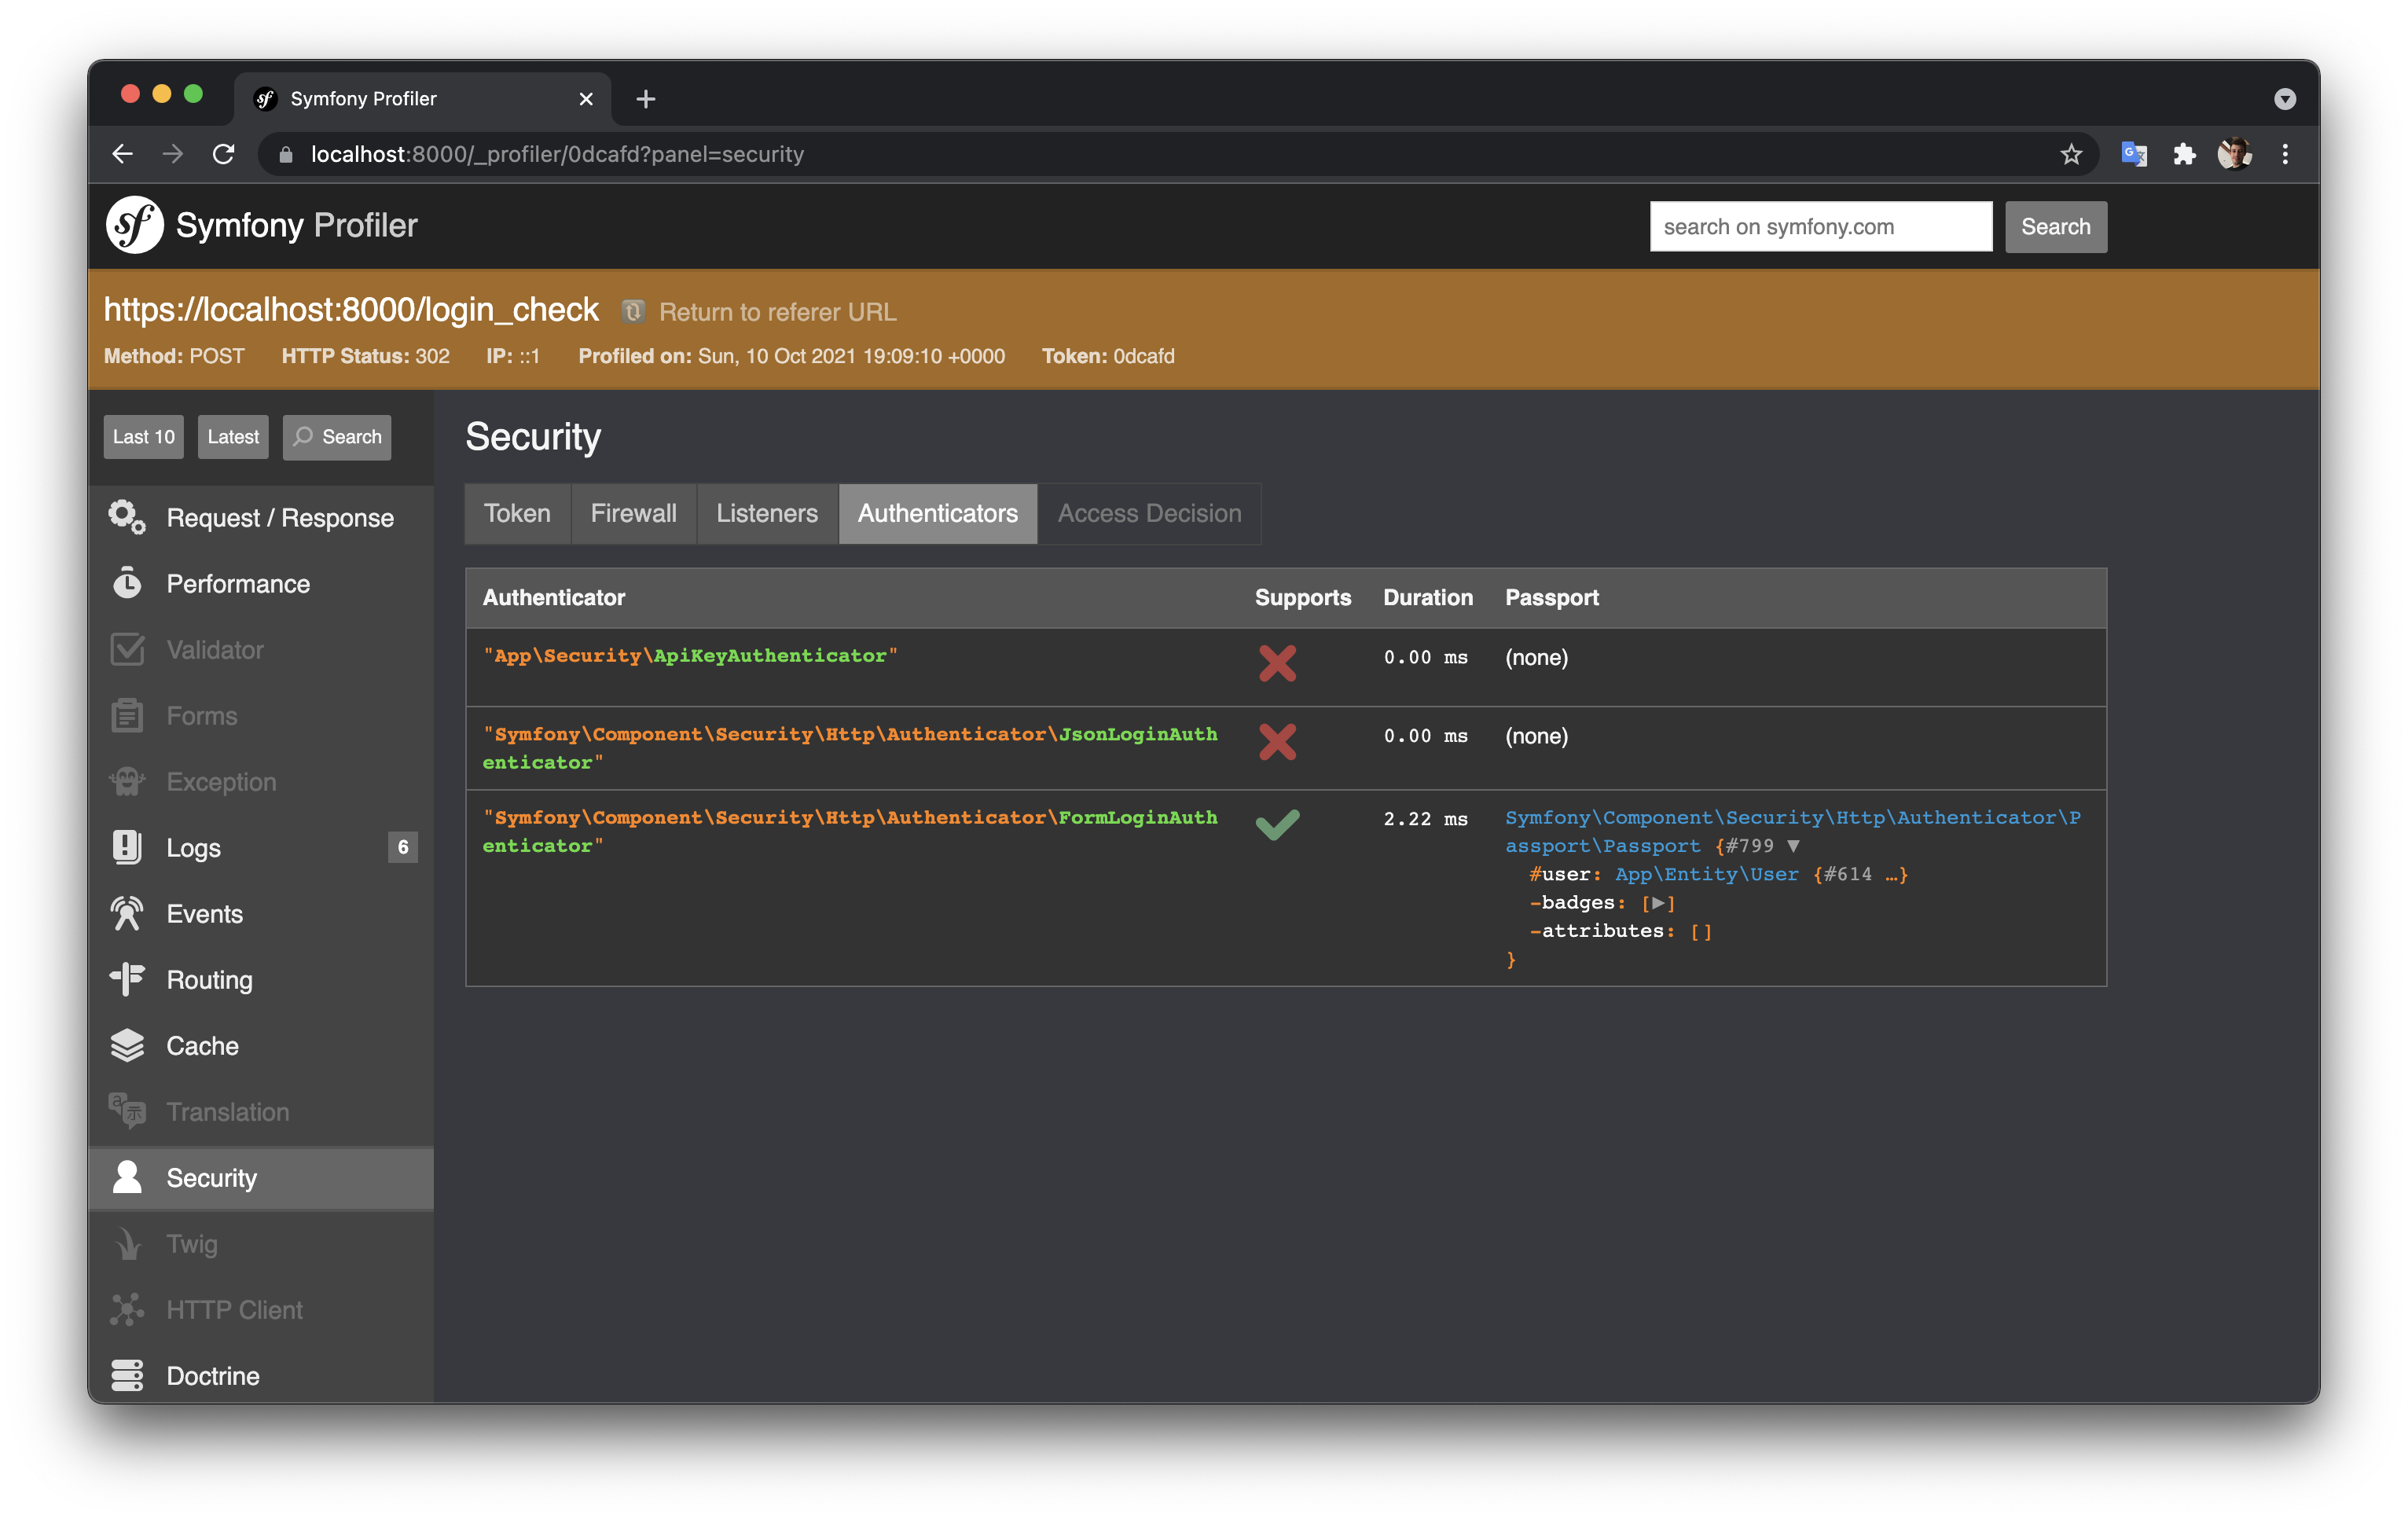Switch to the Firewall tab

[x=634, y=513]
